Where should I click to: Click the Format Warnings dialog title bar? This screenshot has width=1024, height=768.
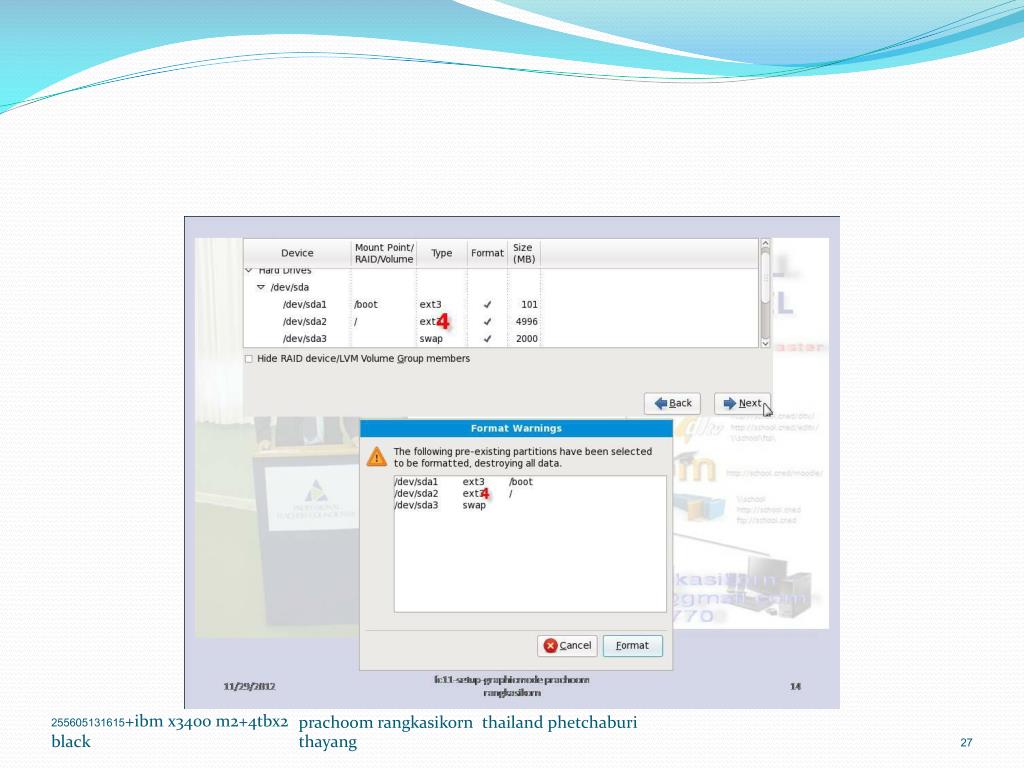tap(516, 428)
